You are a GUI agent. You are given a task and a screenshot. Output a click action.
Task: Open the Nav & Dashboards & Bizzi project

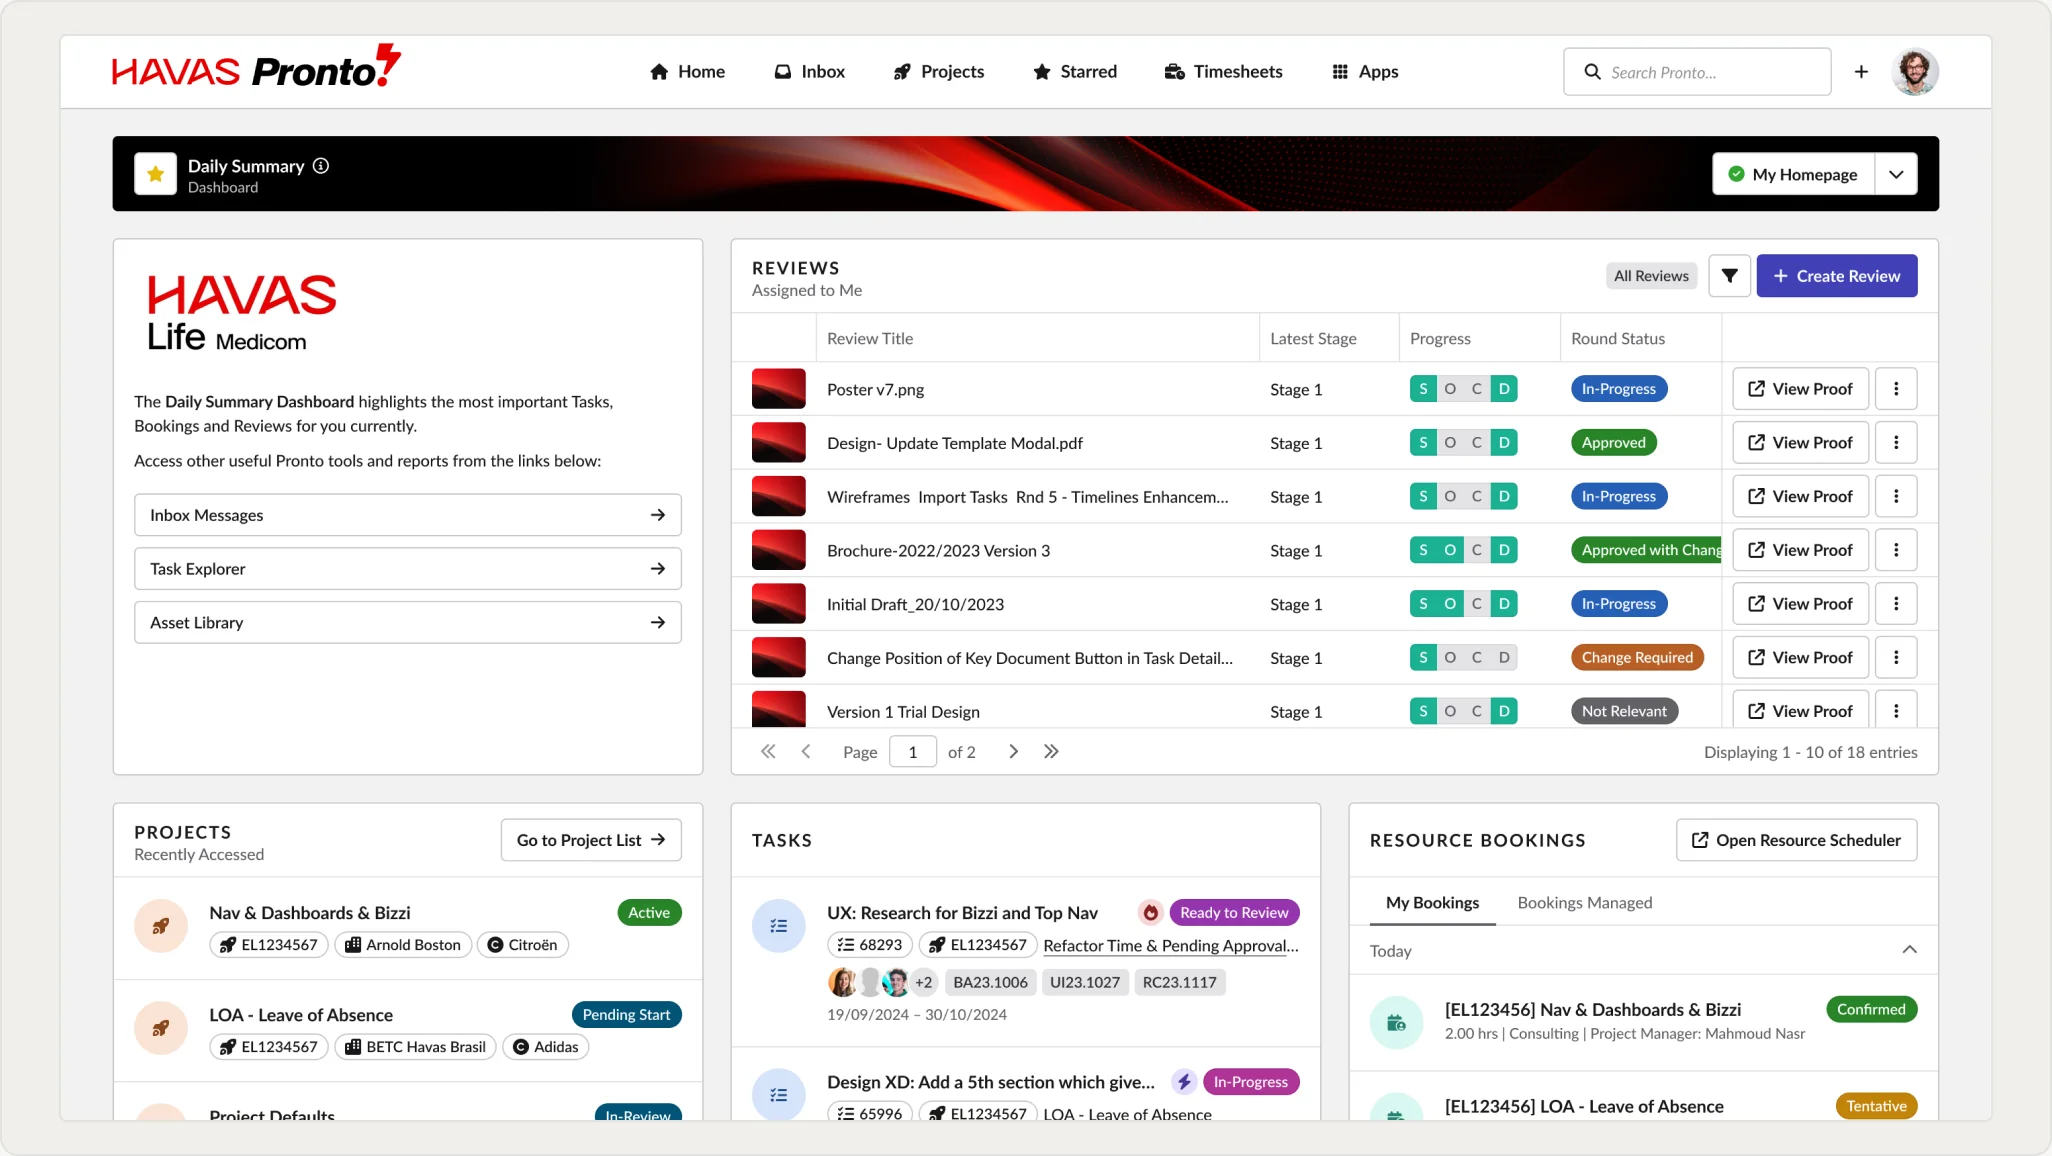coord(310,913)
